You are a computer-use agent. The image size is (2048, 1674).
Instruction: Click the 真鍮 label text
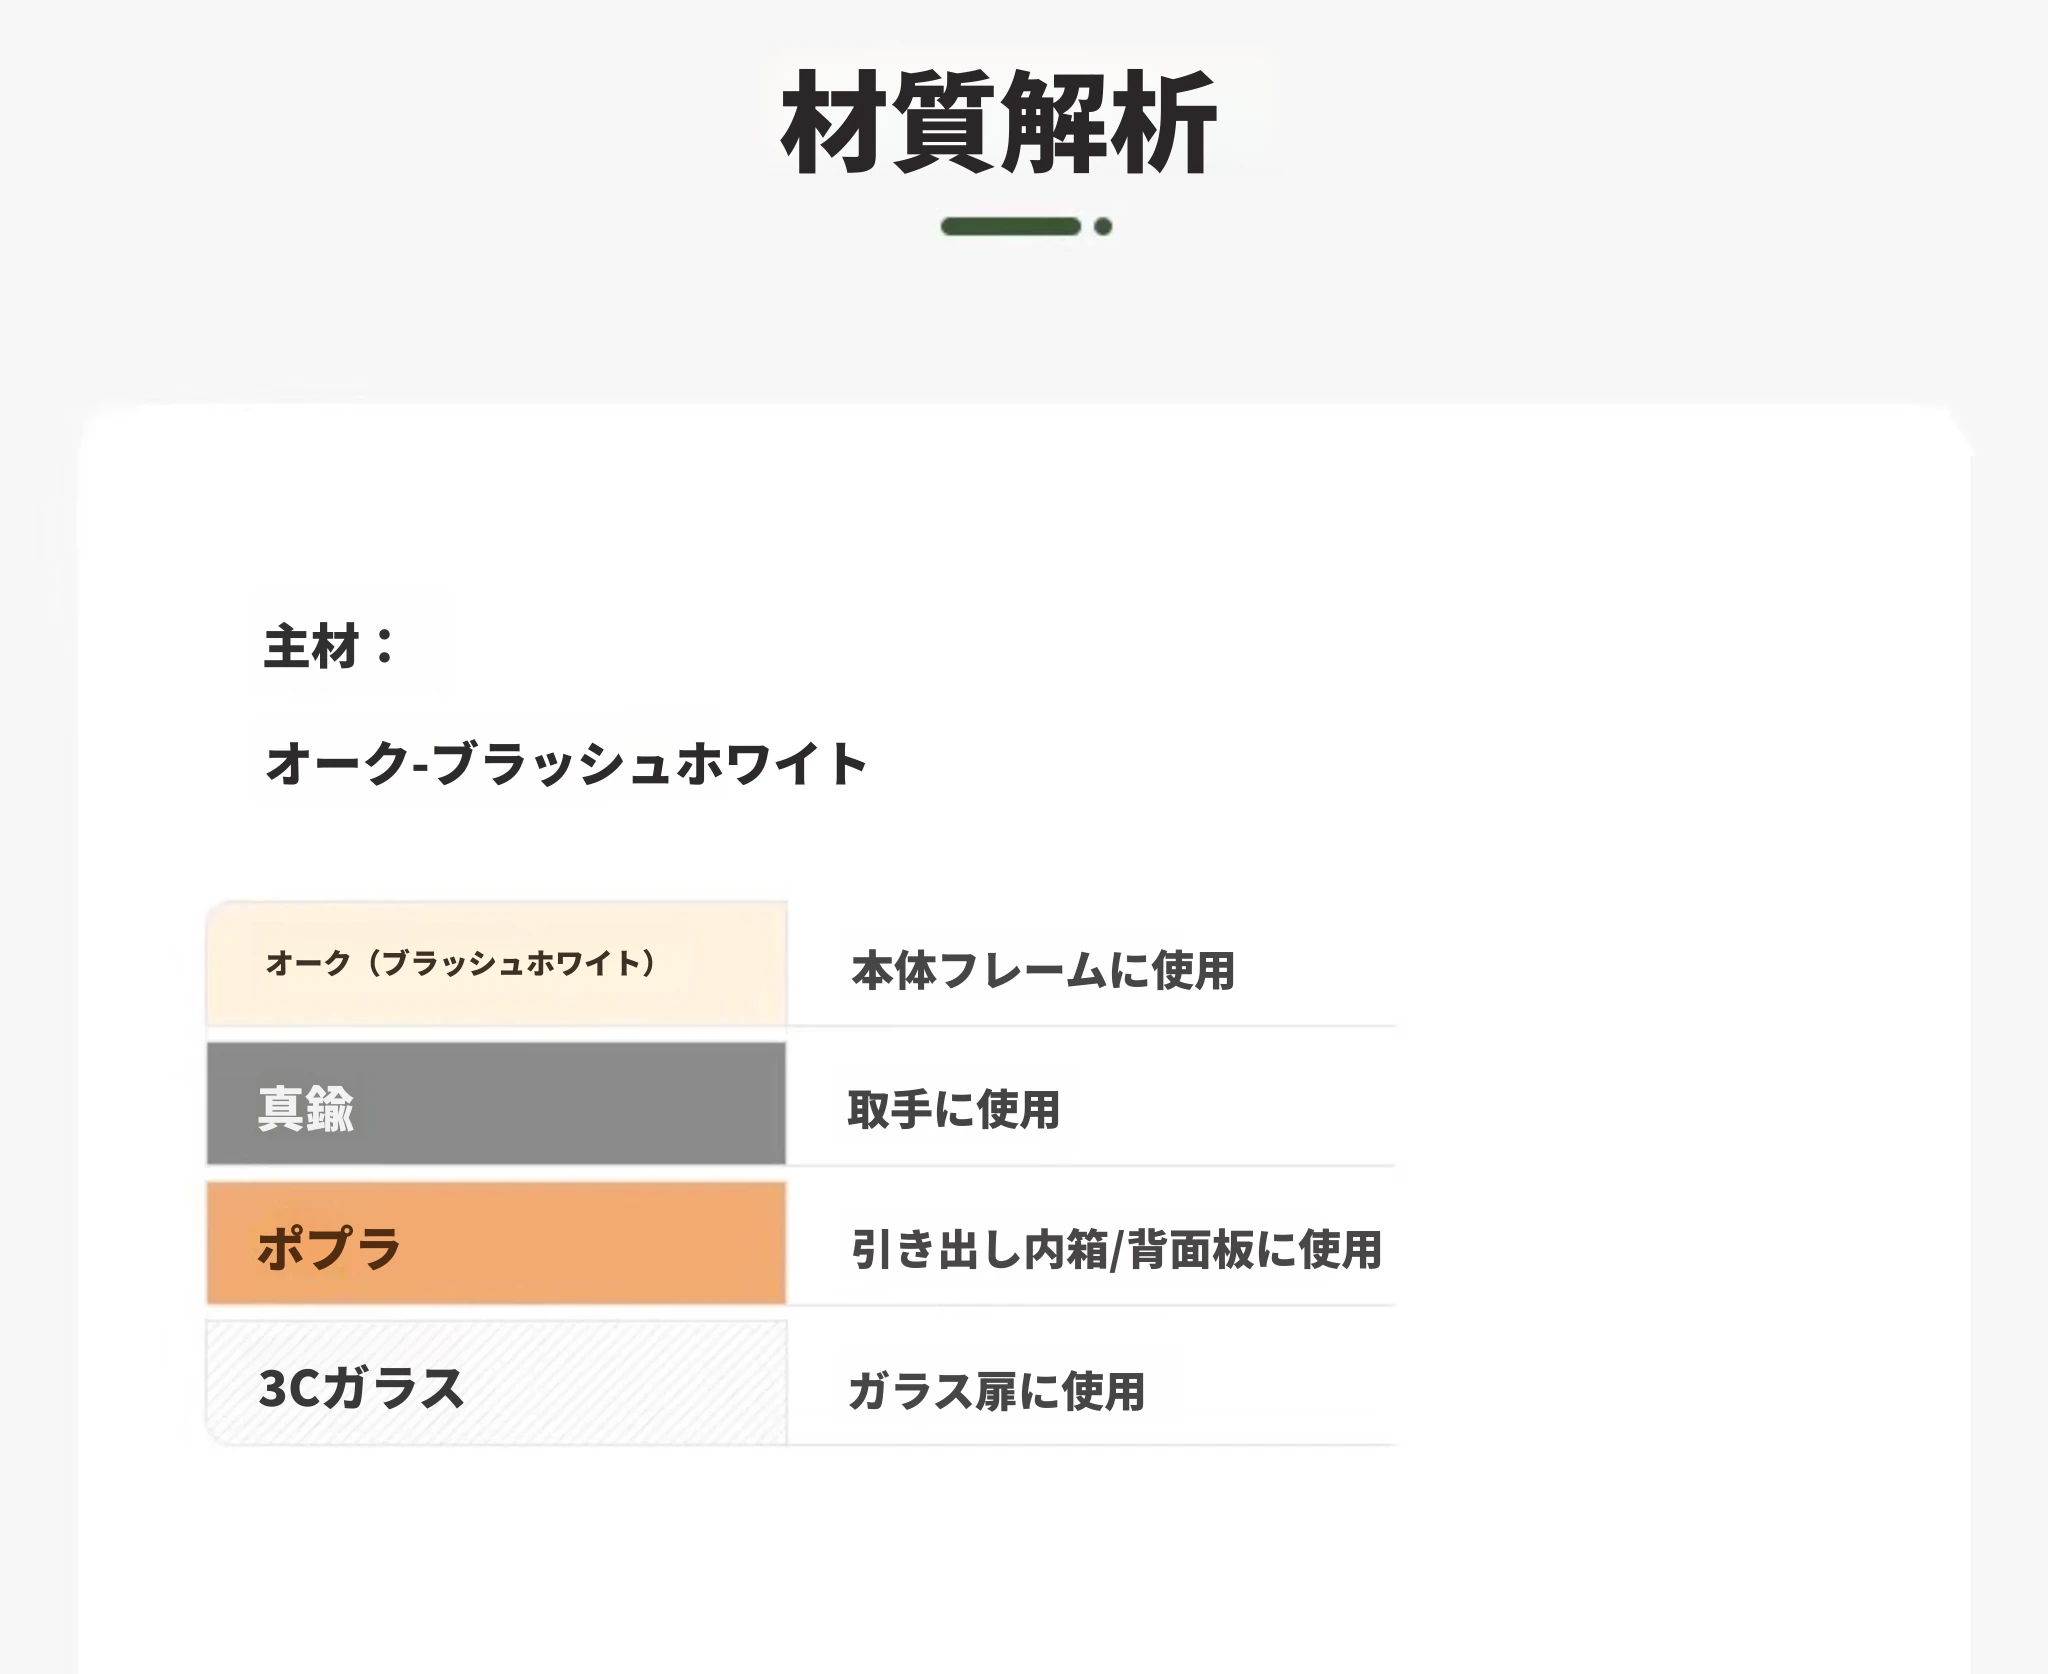[x=306, y=1109]
